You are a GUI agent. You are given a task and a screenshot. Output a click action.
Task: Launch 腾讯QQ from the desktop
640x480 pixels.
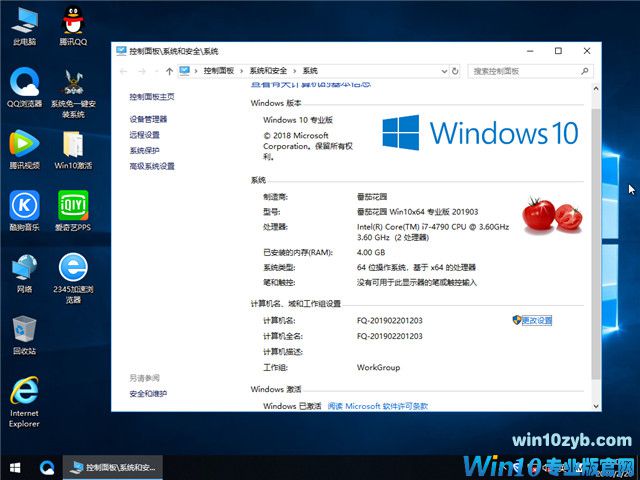[73, 26]
